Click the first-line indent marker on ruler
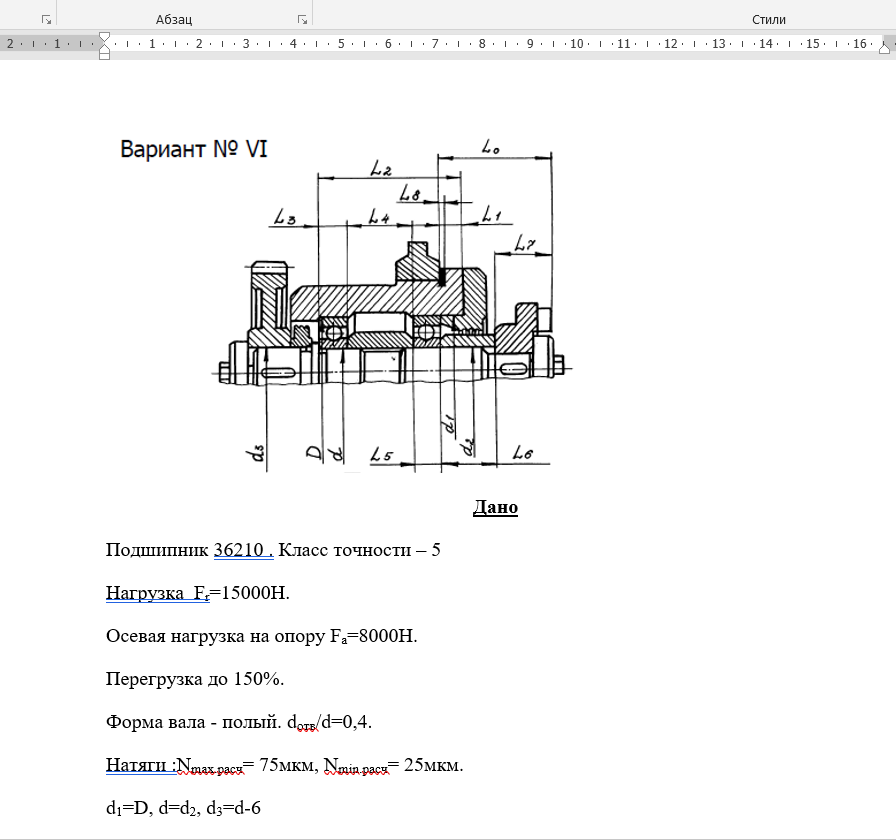 click(x=105, y=37)
